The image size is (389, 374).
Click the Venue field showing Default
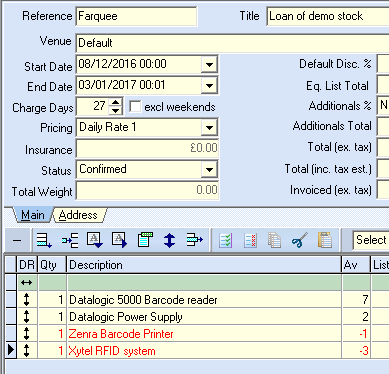[x=232, y=43]
